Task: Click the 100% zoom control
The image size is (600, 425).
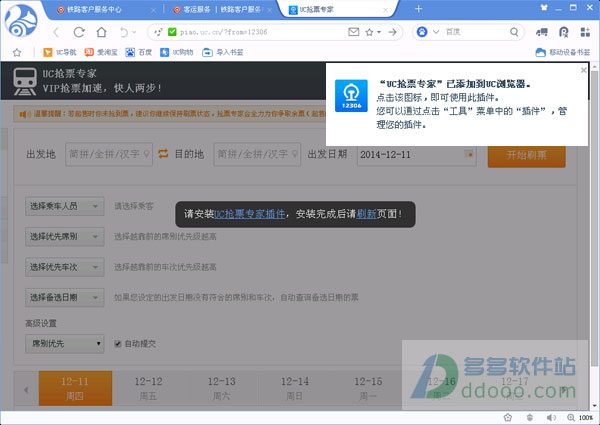Action: pyautogui.click(x=580, y=417)
